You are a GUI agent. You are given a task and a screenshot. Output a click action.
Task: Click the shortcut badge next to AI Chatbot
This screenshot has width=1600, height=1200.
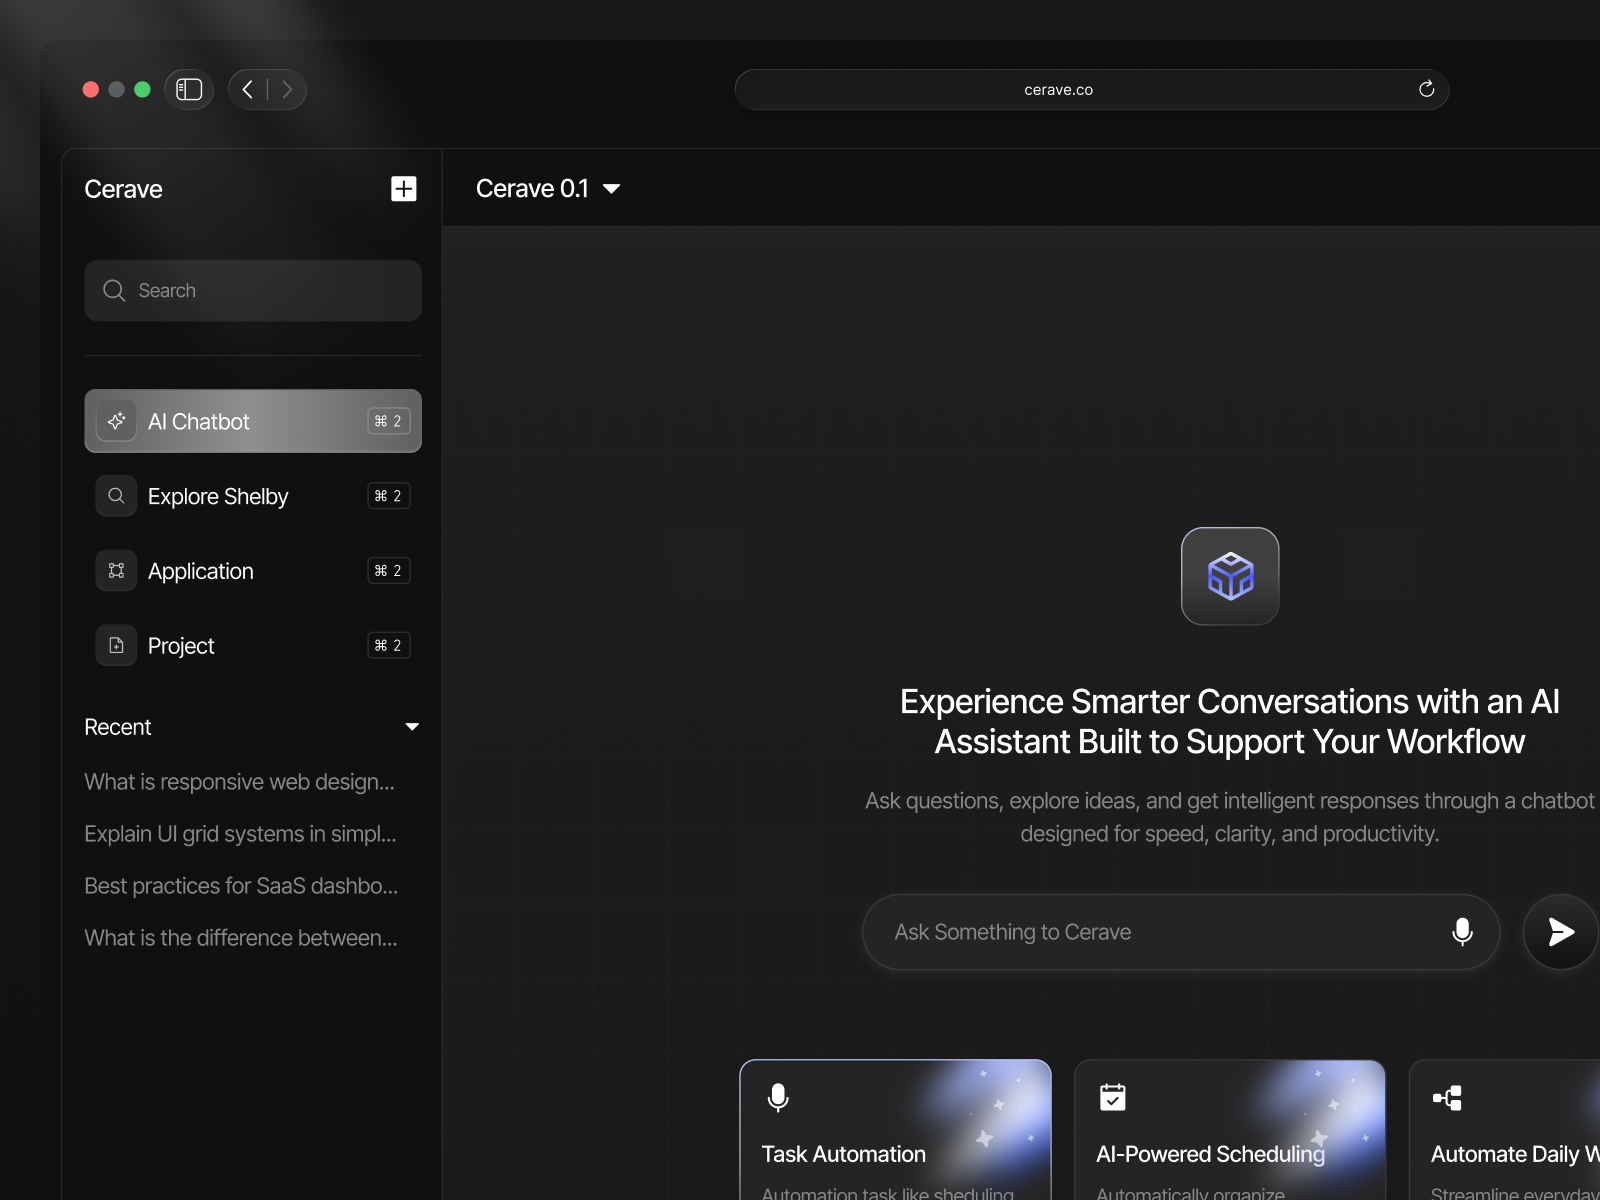point(389,421)
